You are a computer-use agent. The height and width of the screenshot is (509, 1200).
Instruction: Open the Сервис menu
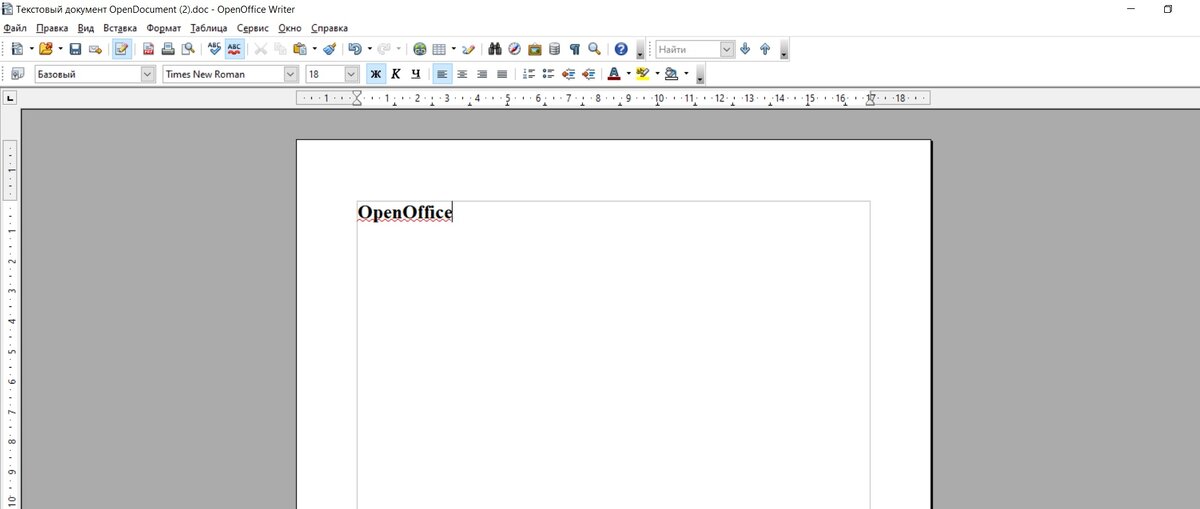pyautogui.click(x=253, y=28)
